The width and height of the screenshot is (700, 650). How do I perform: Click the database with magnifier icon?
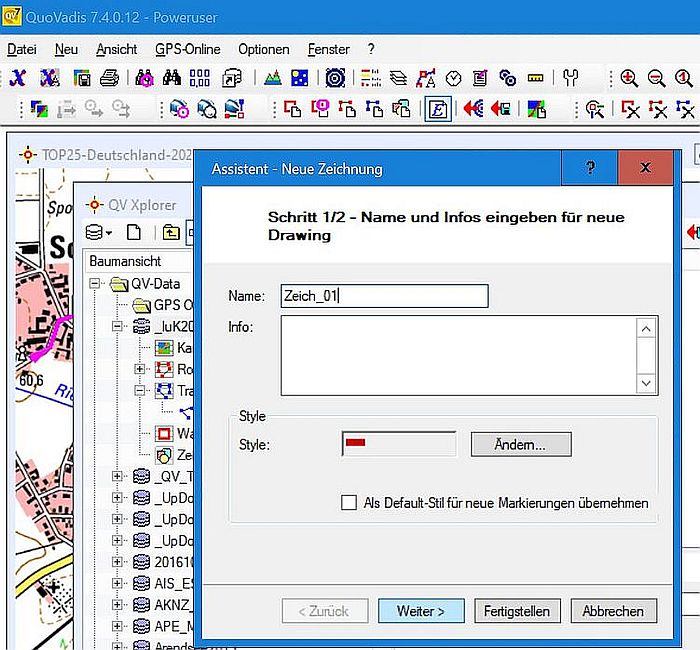pos(207,109)
